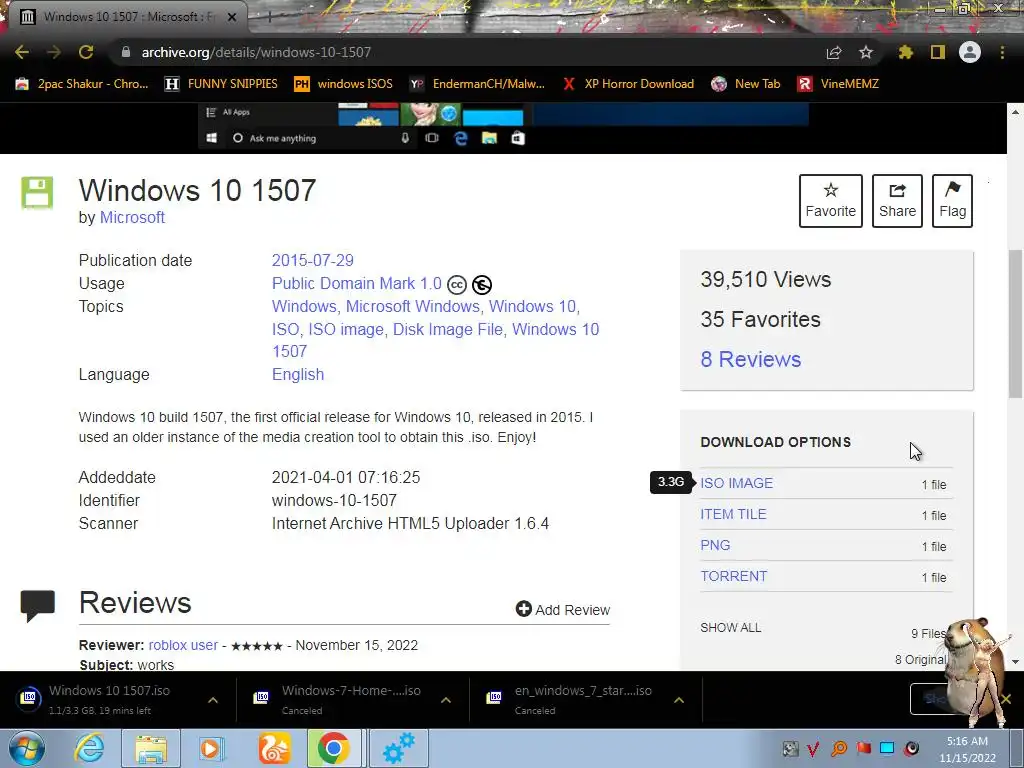
Task: Open the English language link
Action: tap(298, 375)
